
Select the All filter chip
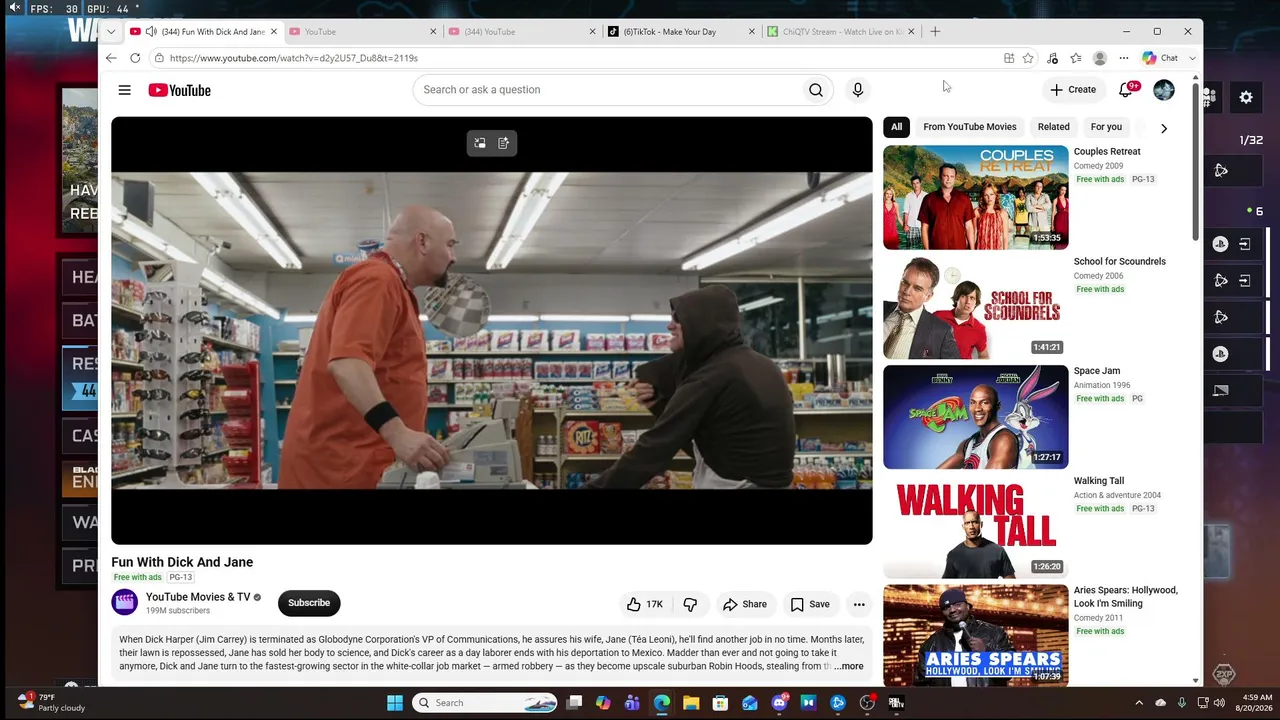896,127
